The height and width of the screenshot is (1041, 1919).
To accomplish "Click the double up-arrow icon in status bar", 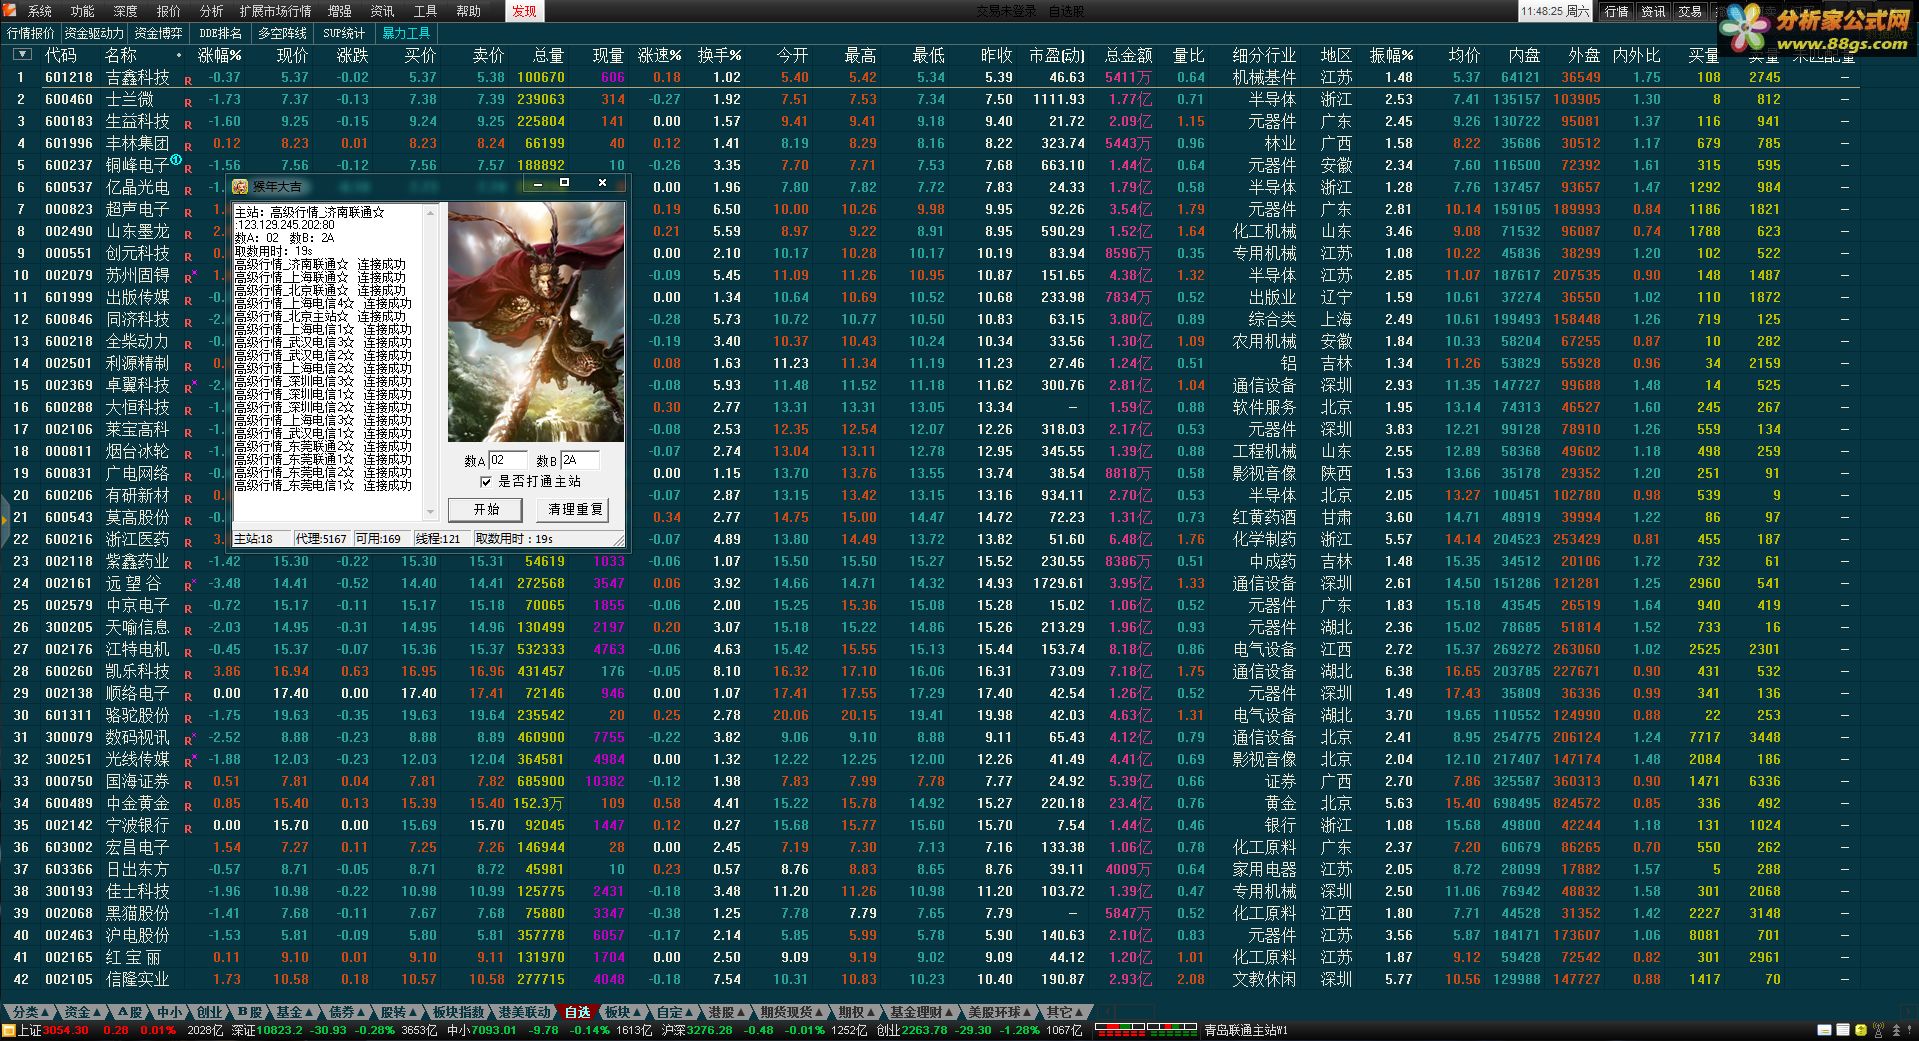I will (x=1894, y=1030).
